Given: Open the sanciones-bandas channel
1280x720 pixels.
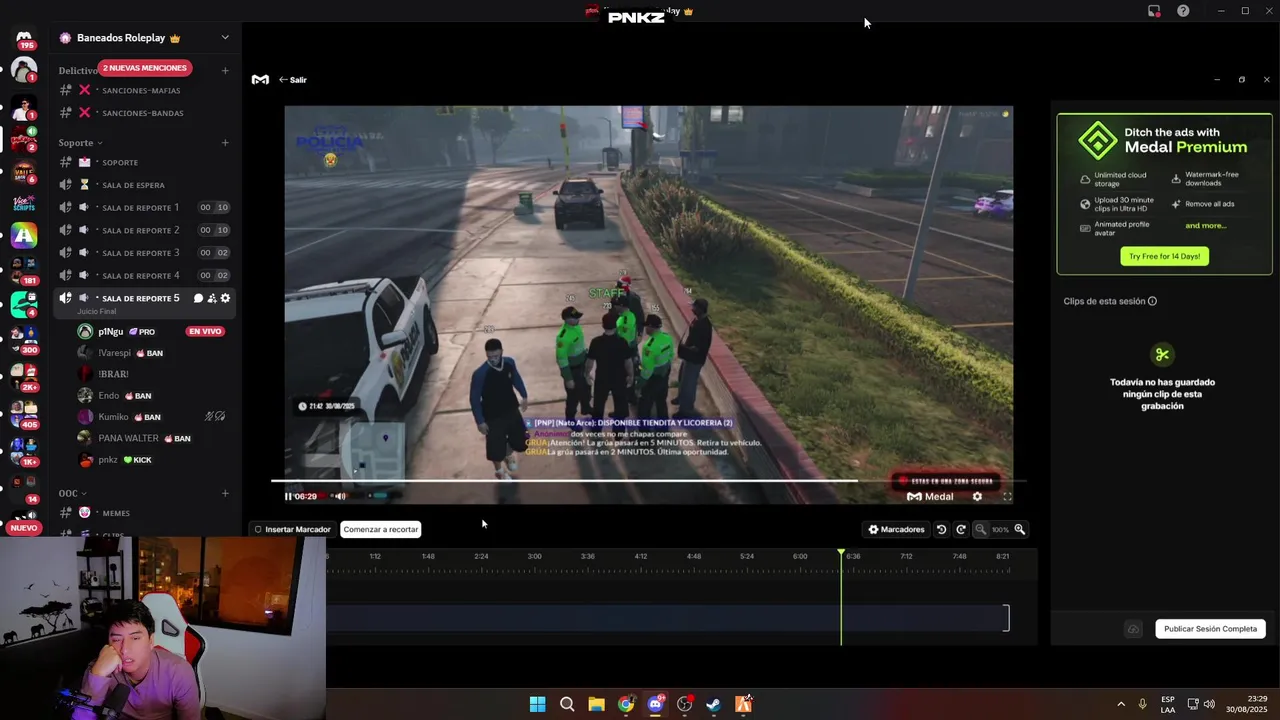Looking at the screenshot, I should coord(143,113).
